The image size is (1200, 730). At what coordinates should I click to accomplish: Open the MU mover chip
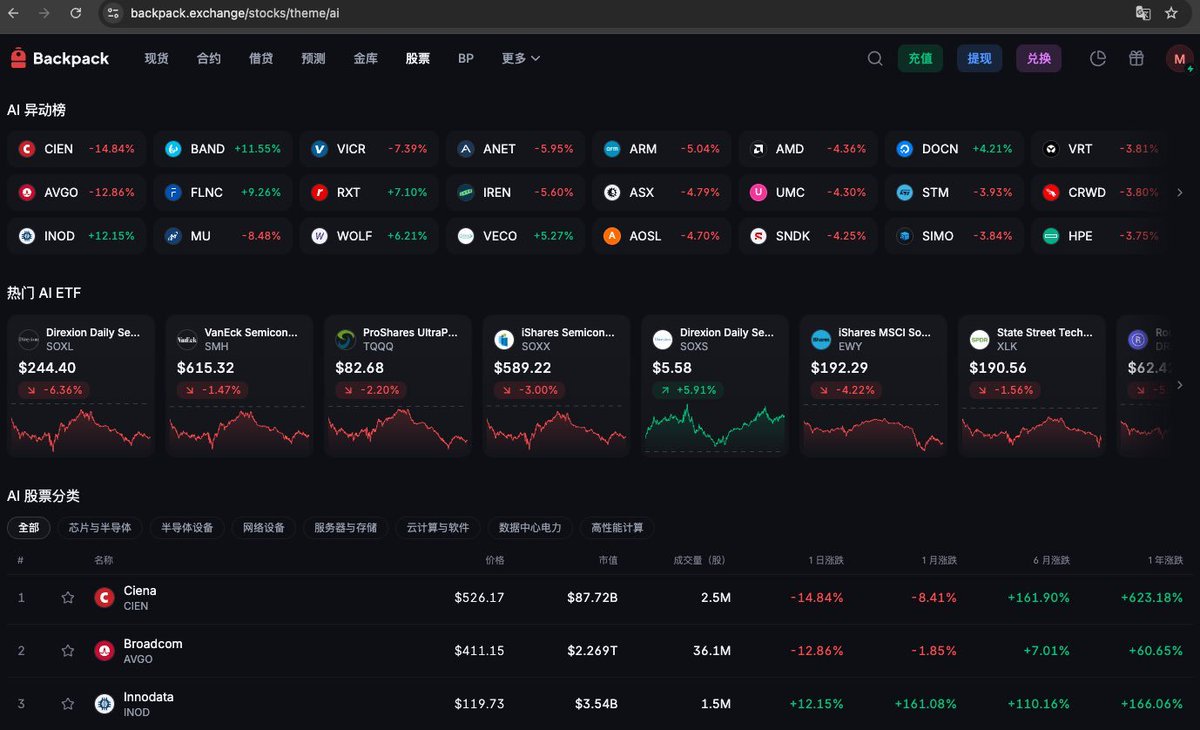223,236
